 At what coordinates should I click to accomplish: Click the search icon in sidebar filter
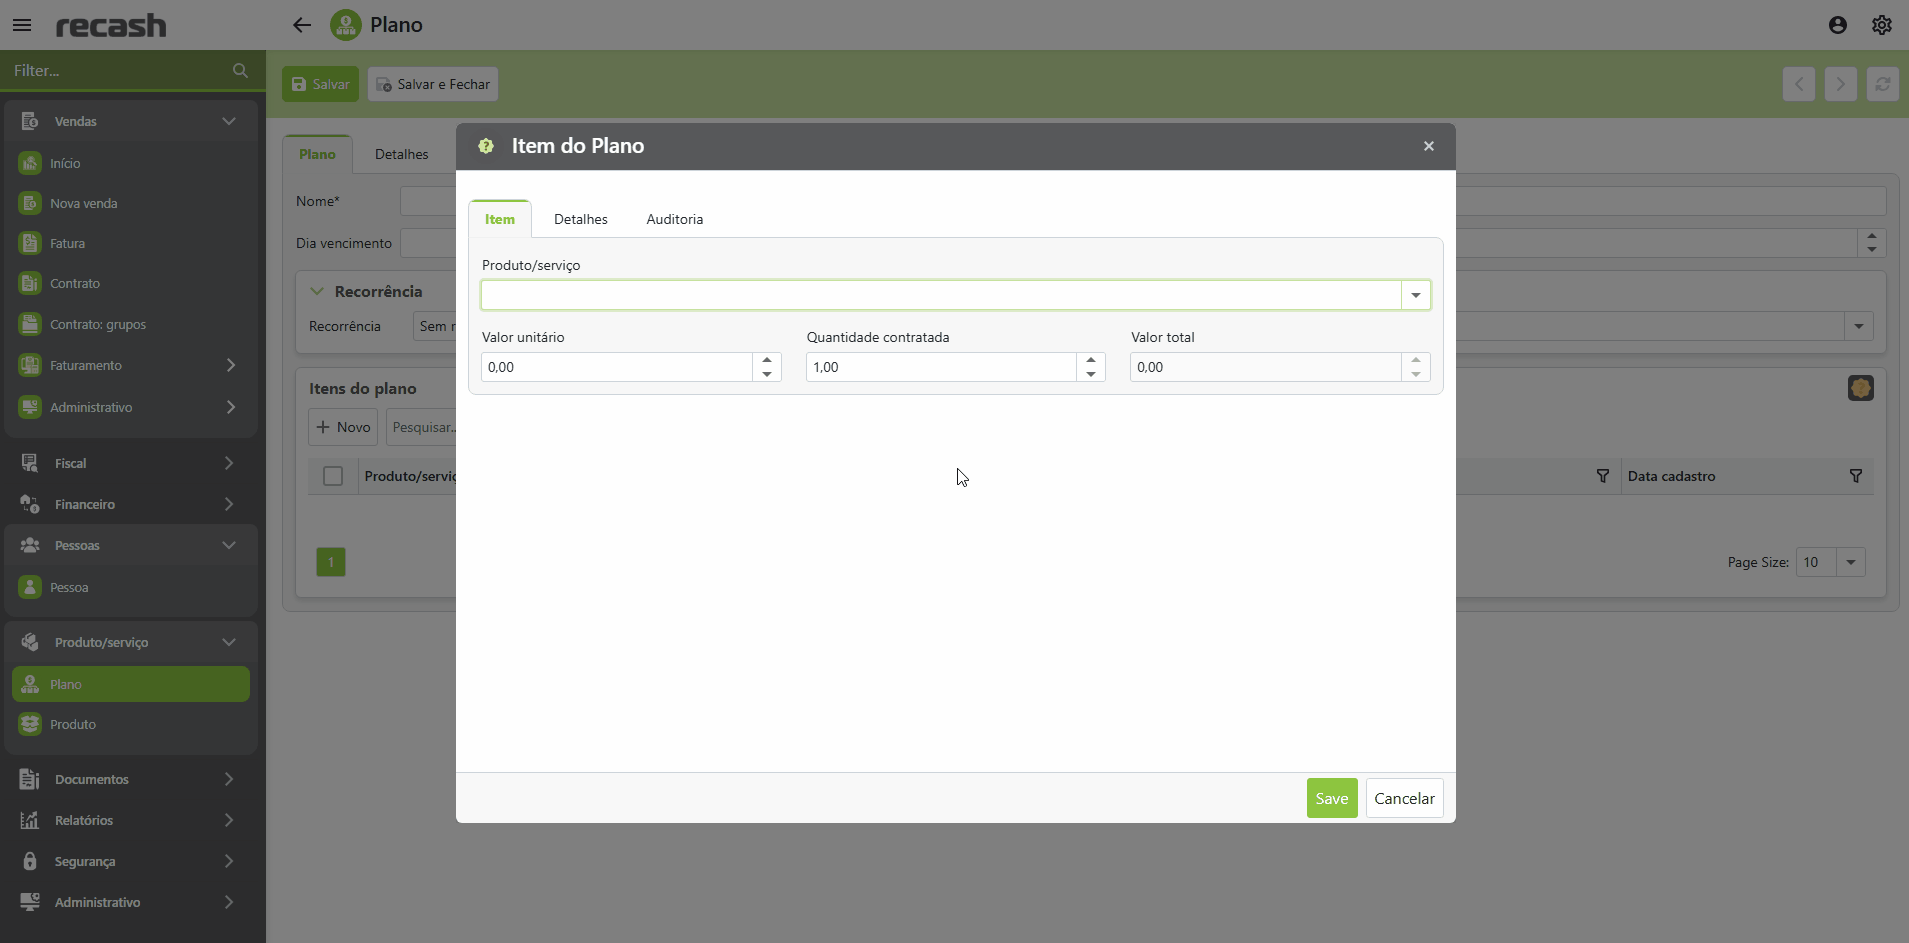[x=240, y=71]
